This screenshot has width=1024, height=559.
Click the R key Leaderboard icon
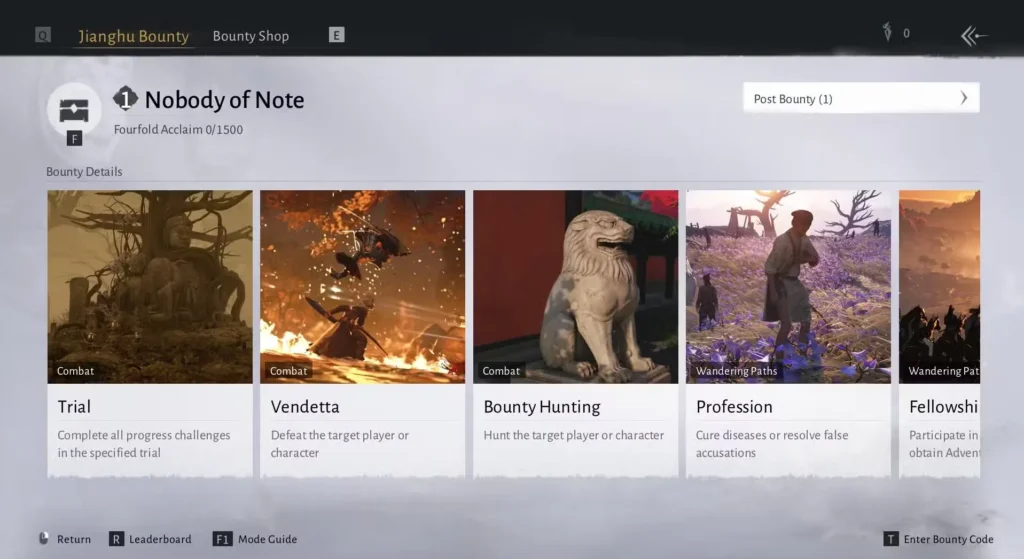pyautogui.click(x=116, y=539)
